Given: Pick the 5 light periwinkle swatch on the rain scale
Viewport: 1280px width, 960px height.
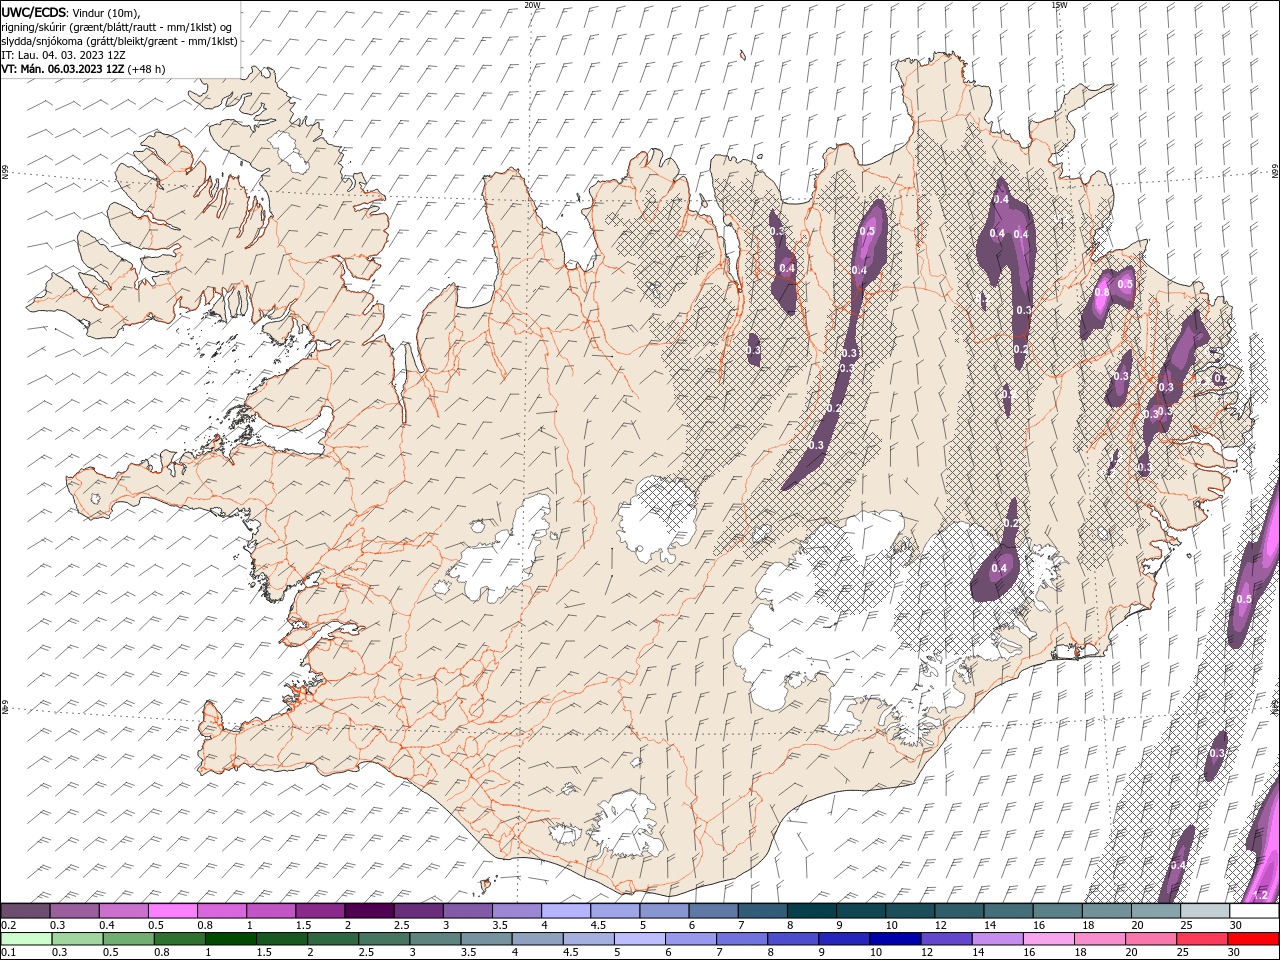Looking at the screenshot, I should 639,938.
